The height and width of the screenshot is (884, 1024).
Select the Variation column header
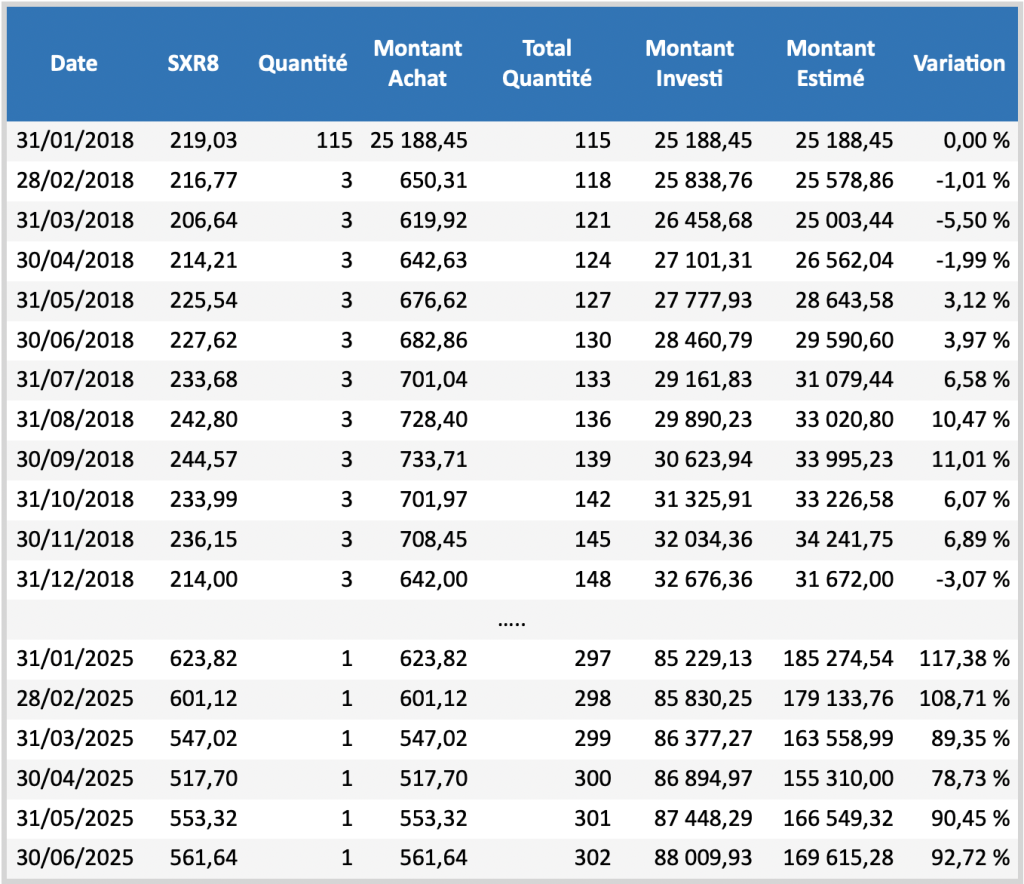tap(959, 63)
